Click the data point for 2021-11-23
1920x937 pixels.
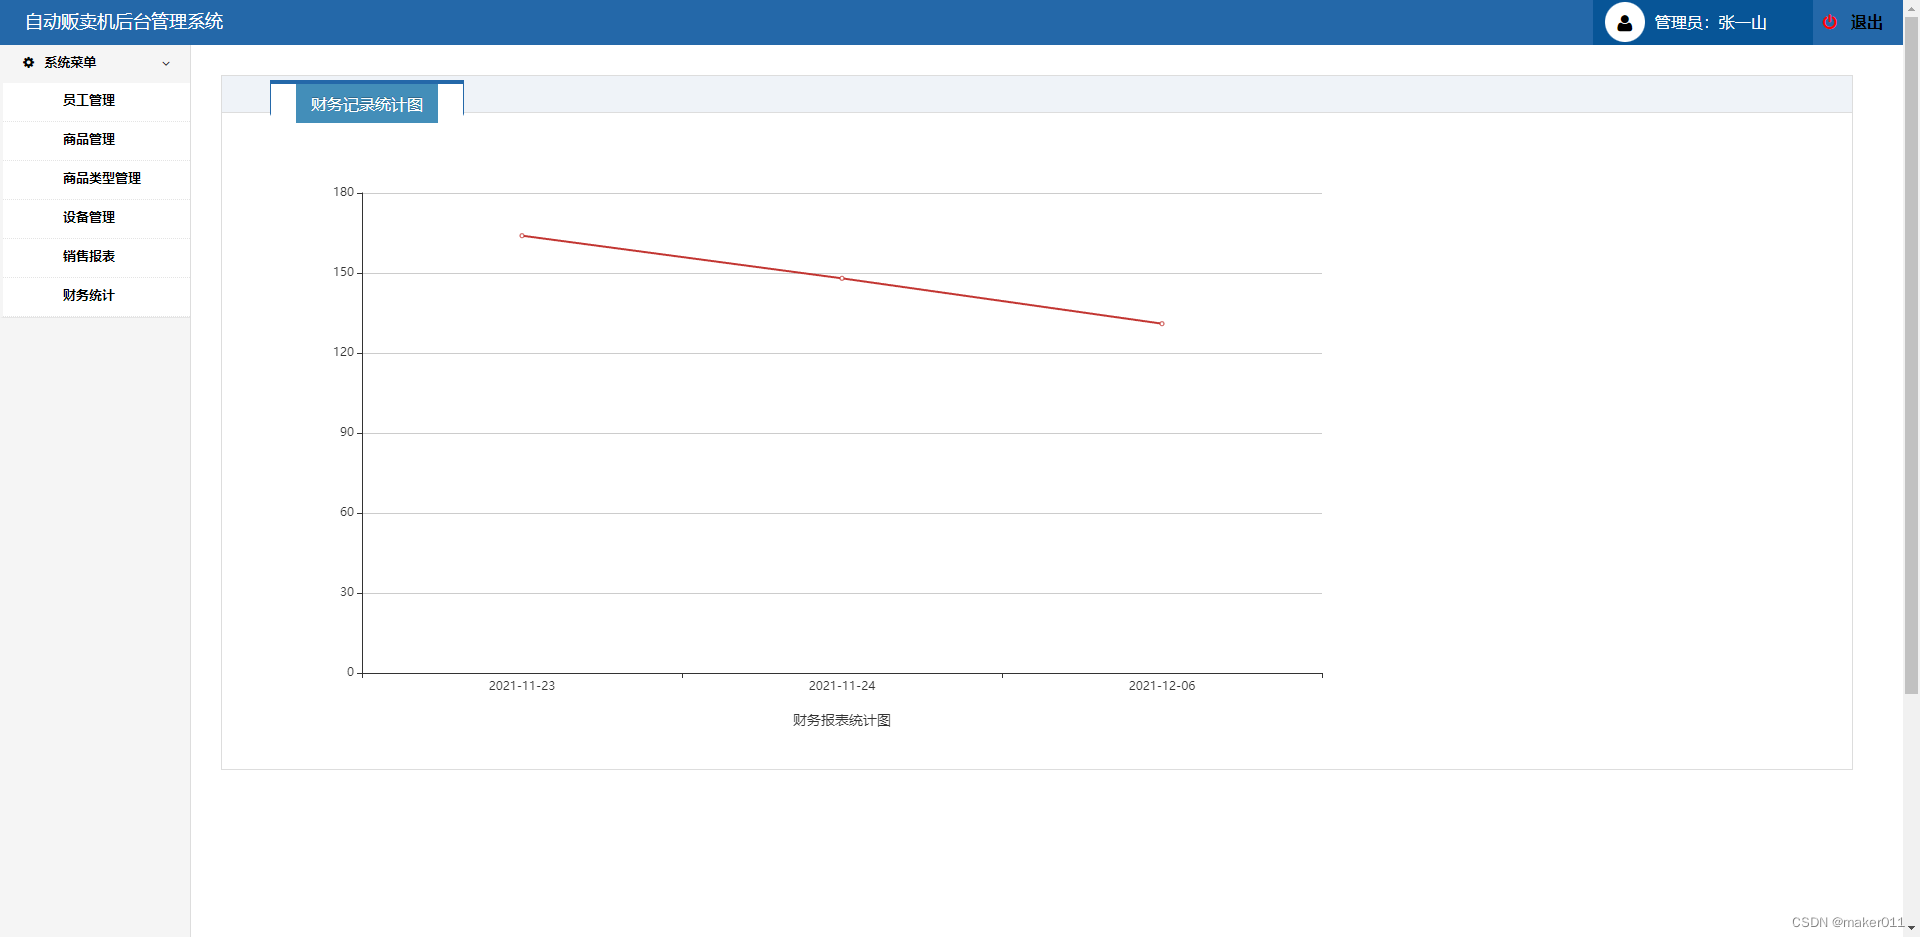pyautogui.click(x=522, y=236)
